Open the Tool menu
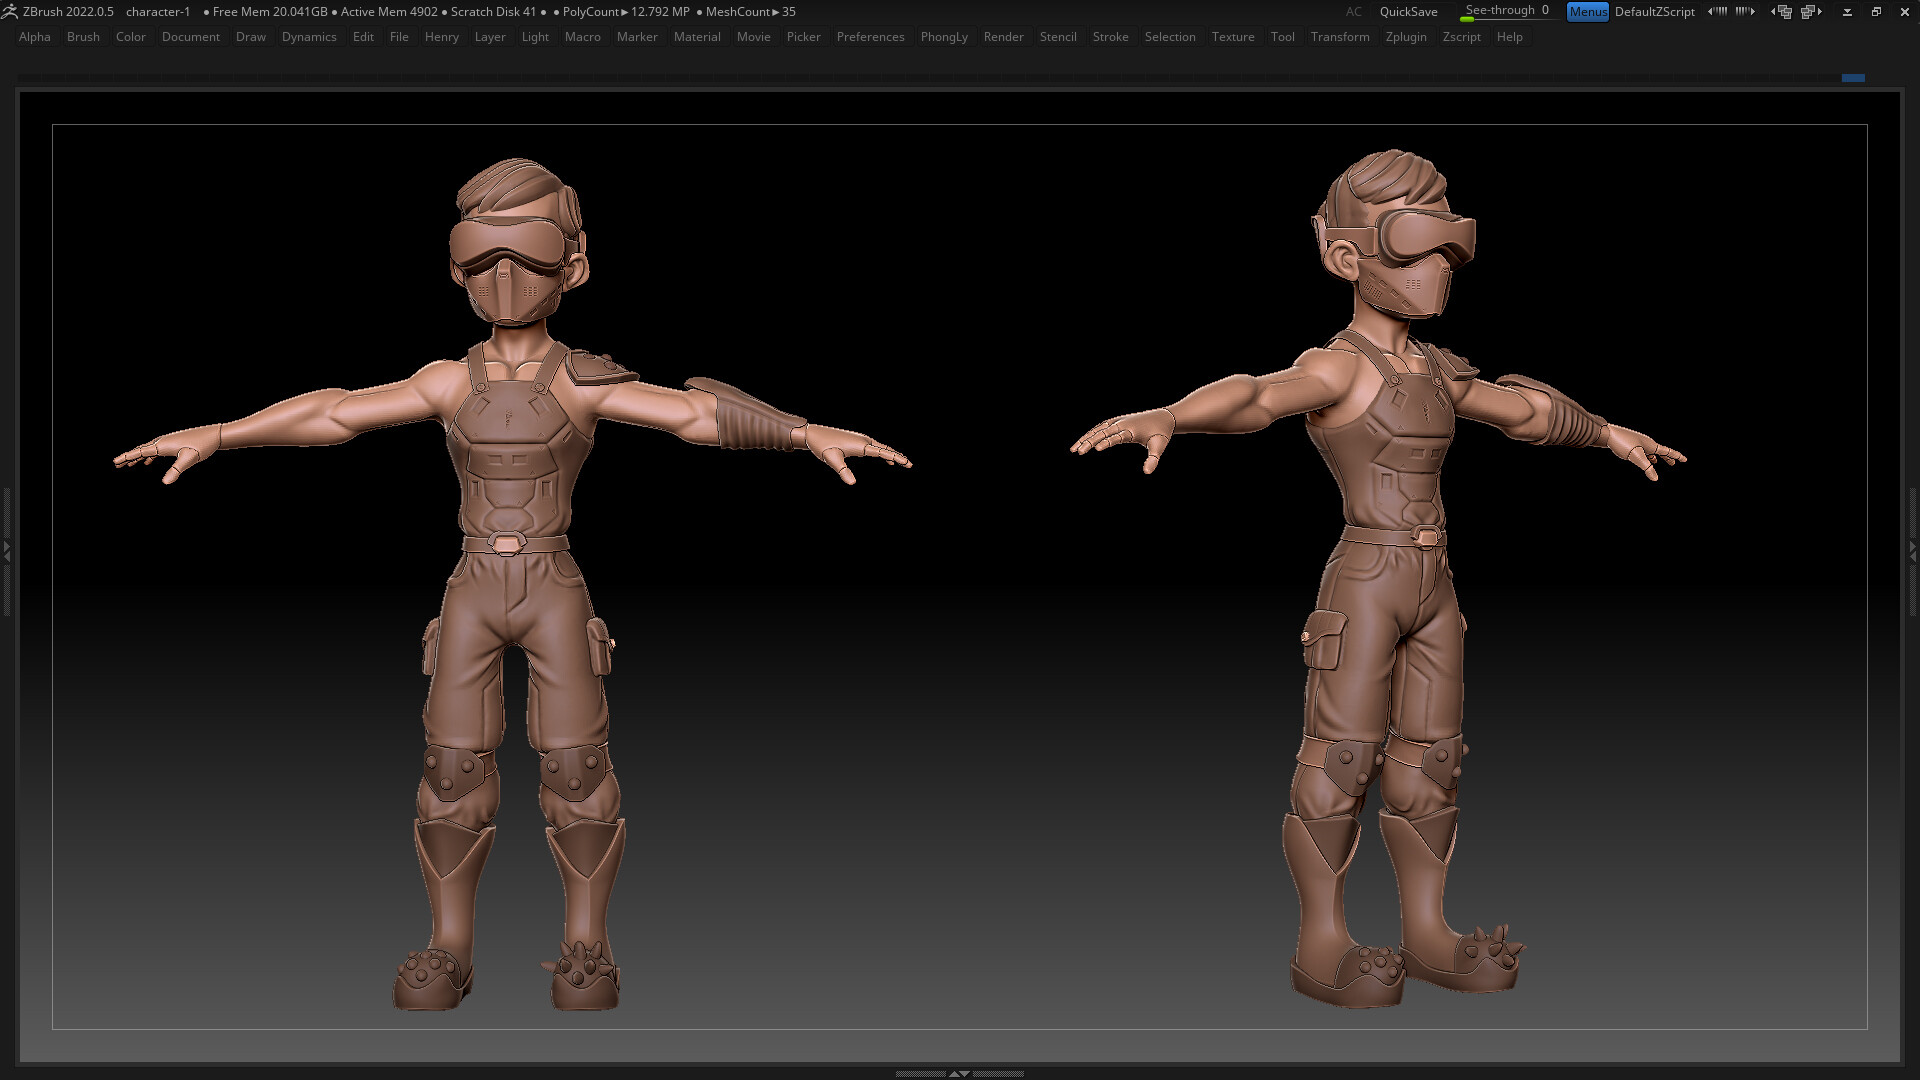Image resolution: width=1920 pixels, height=1080 pixels. coord(1282,37)
